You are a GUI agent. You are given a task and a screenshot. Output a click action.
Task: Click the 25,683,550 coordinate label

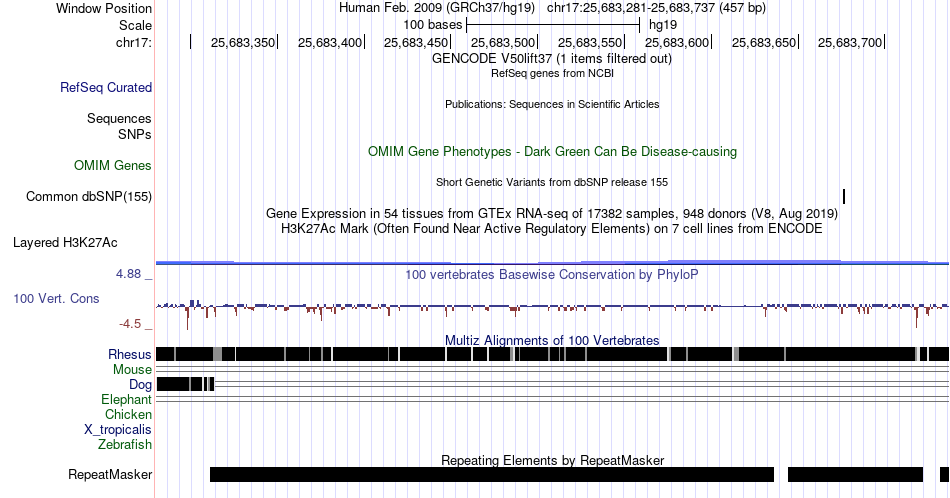pyautogui.click(x=590, y=42)
